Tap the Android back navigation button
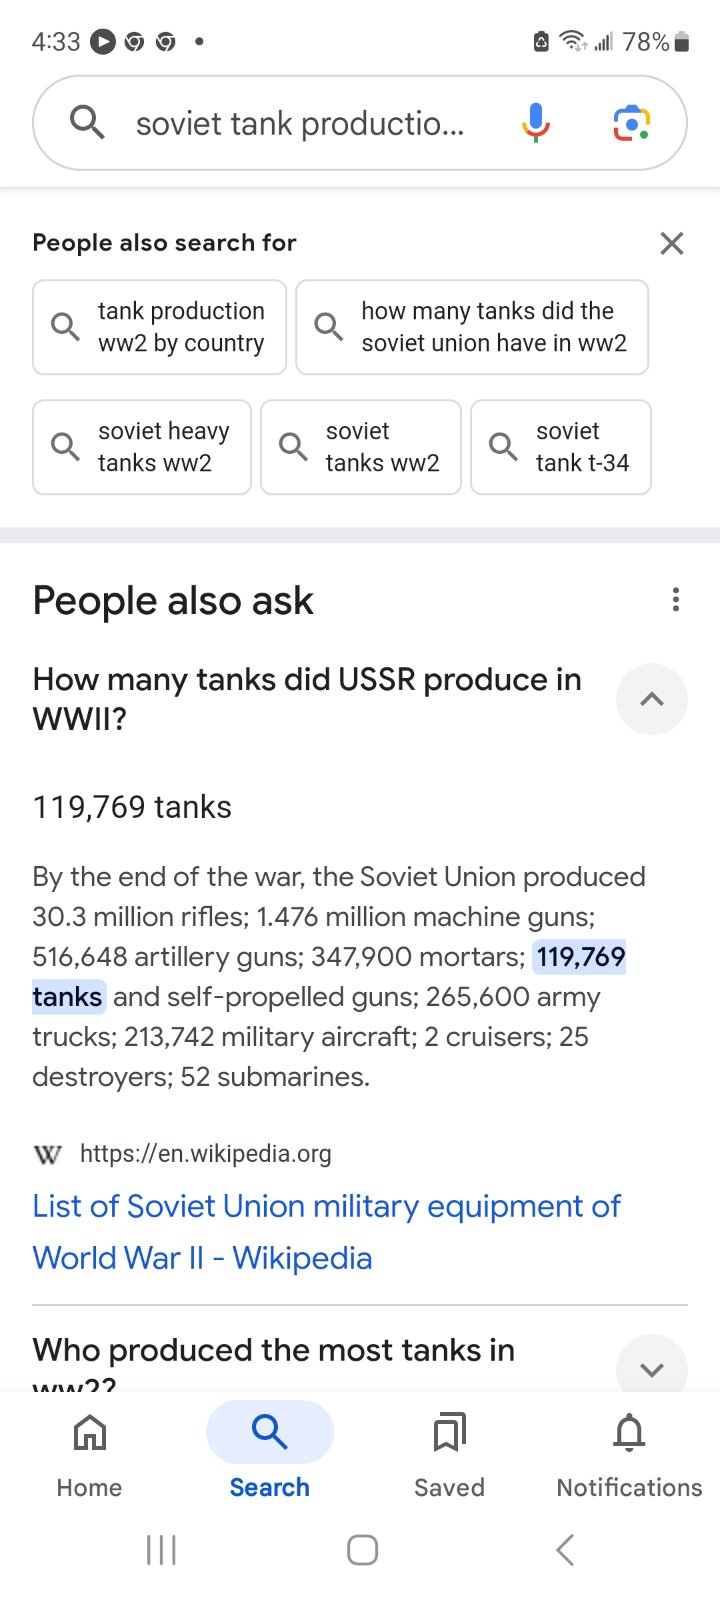 click(x=565, y=1550)
